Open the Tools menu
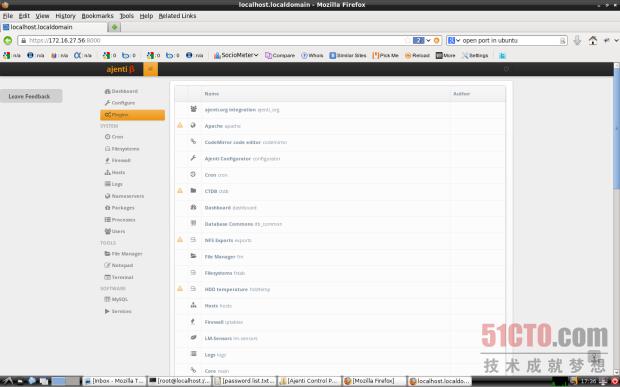620x387 pixels. point(127,16)
